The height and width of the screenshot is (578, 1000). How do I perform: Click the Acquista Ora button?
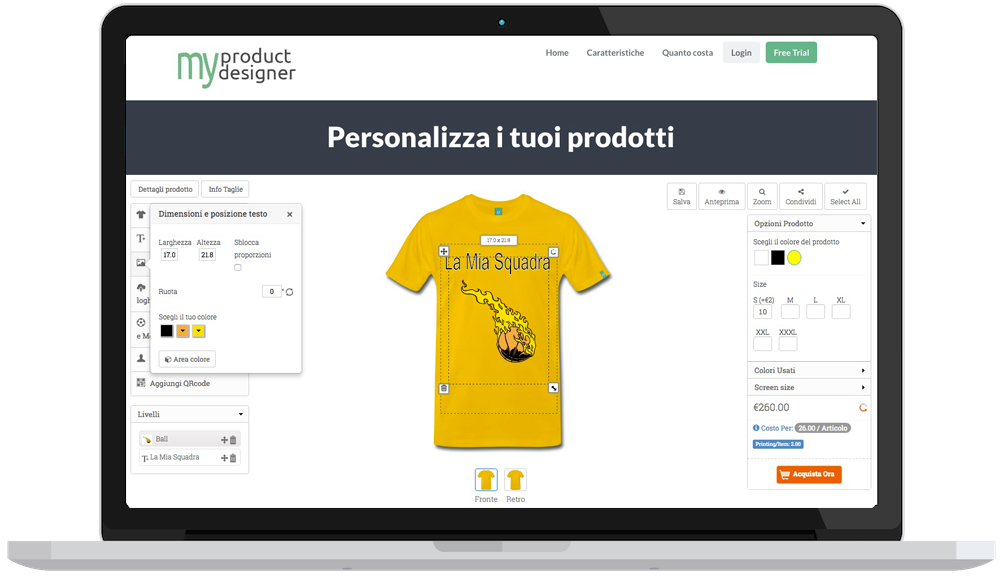click(x=809, y=474)
